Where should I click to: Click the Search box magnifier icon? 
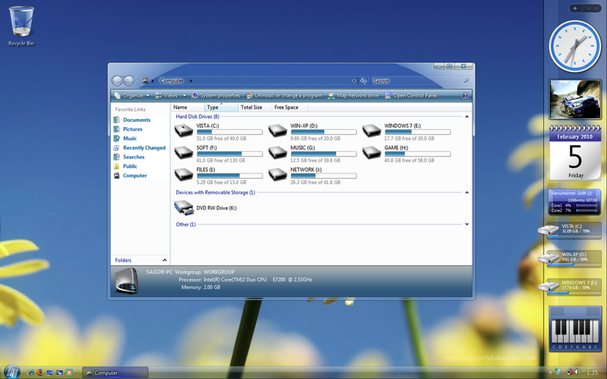466,81
